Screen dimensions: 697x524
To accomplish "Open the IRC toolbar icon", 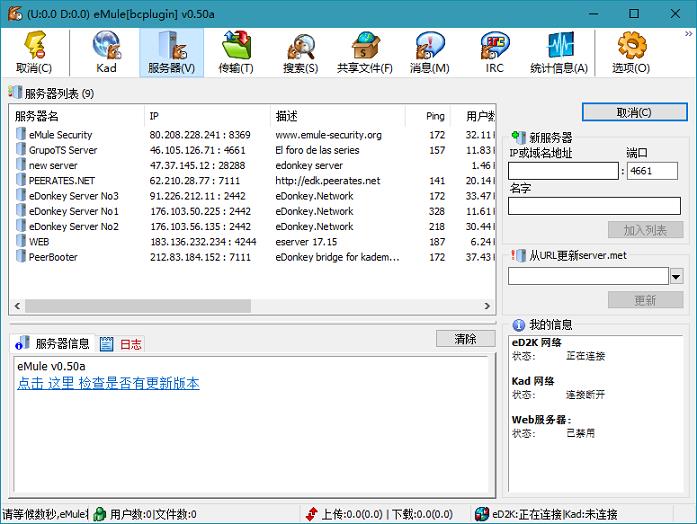I will tap(494, 52).
